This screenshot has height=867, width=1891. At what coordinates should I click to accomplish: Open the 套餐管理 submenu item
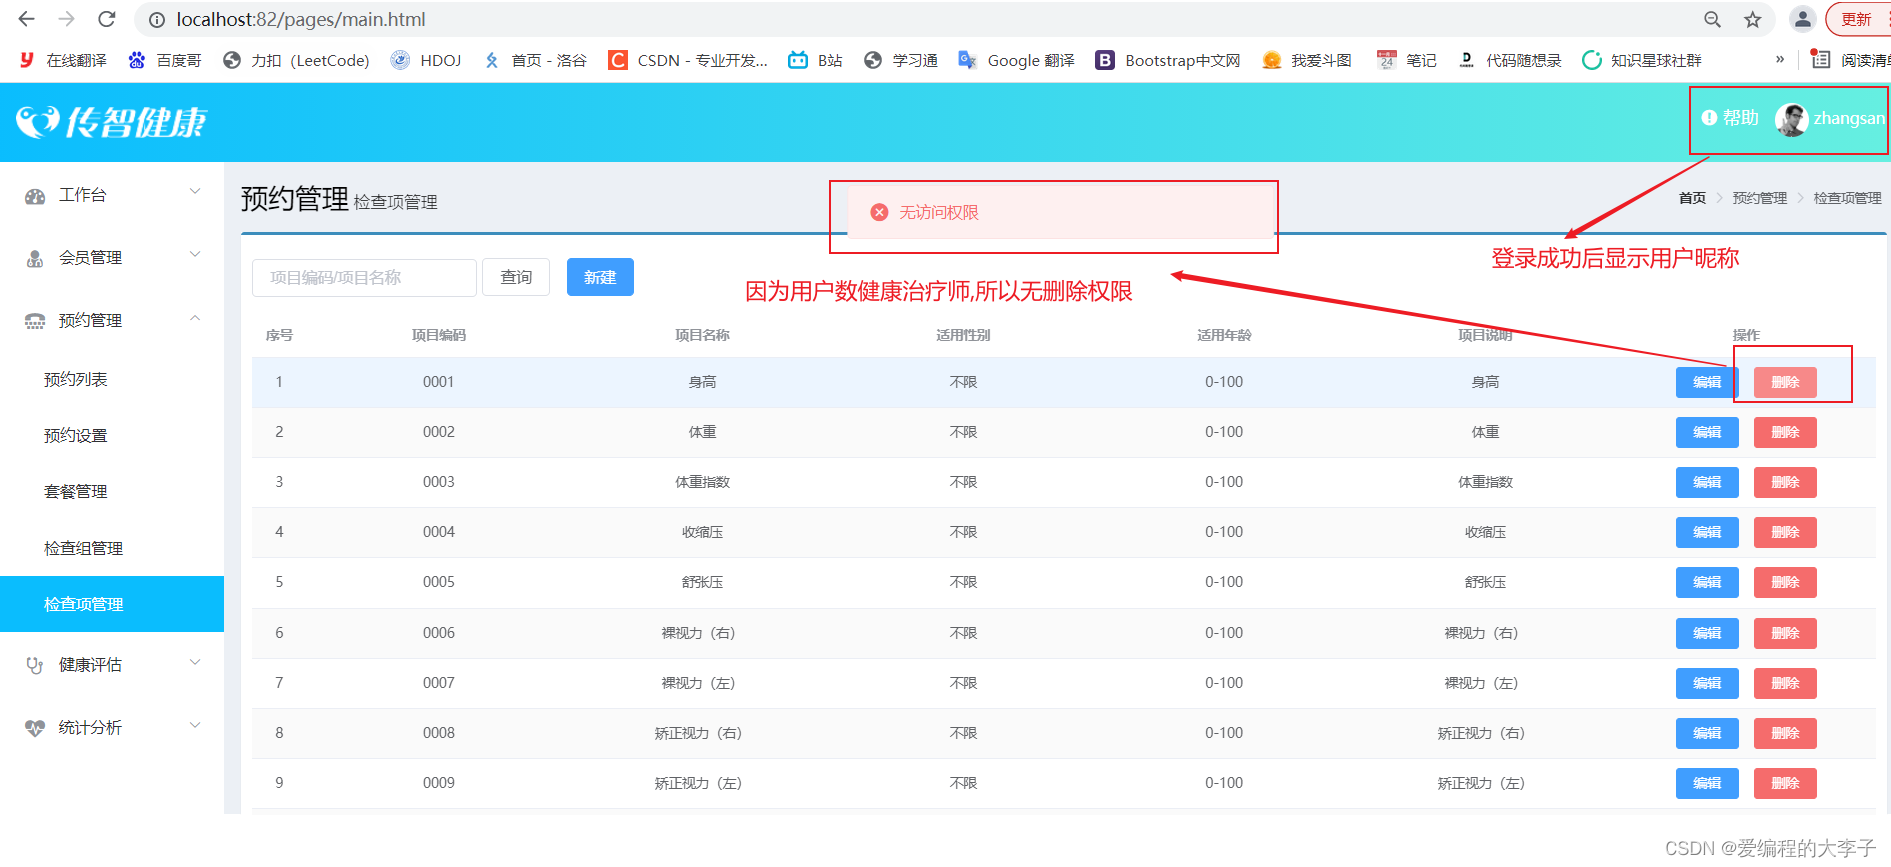coord(112,491)
